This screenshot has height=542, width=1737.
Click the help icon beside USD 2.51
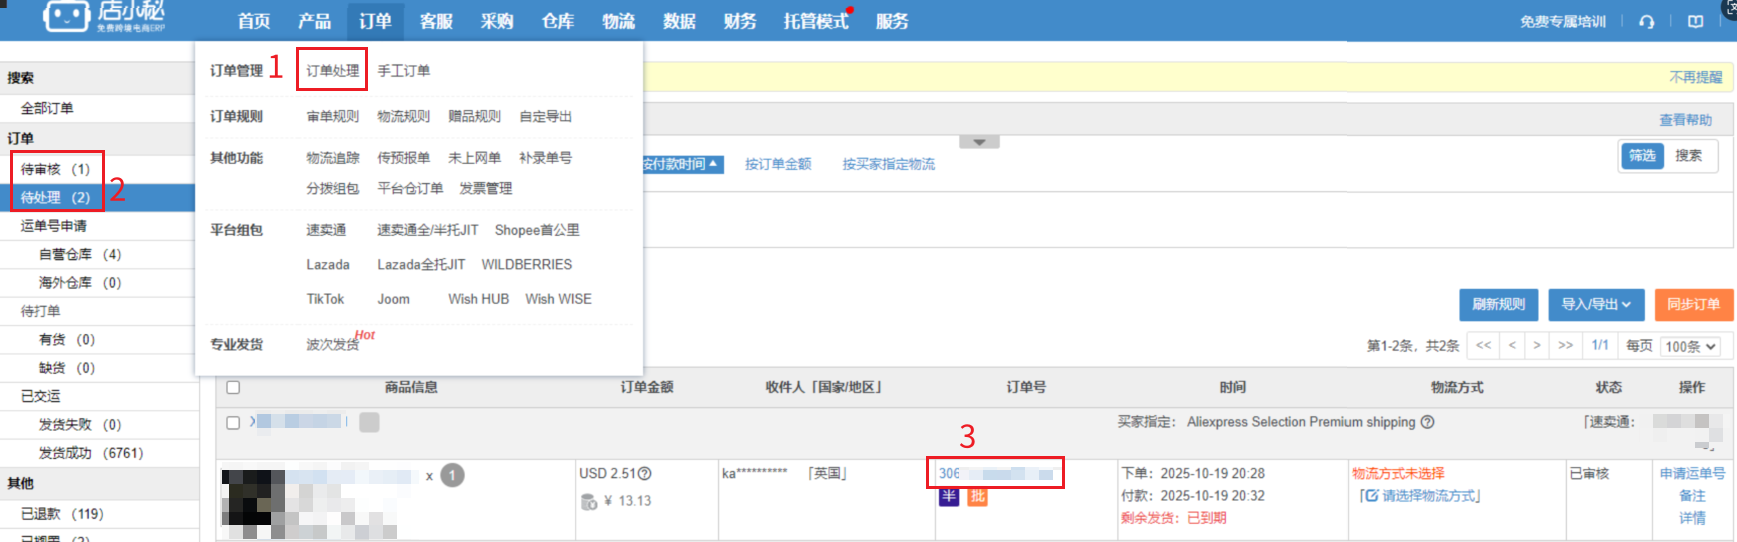pos(645,474)
